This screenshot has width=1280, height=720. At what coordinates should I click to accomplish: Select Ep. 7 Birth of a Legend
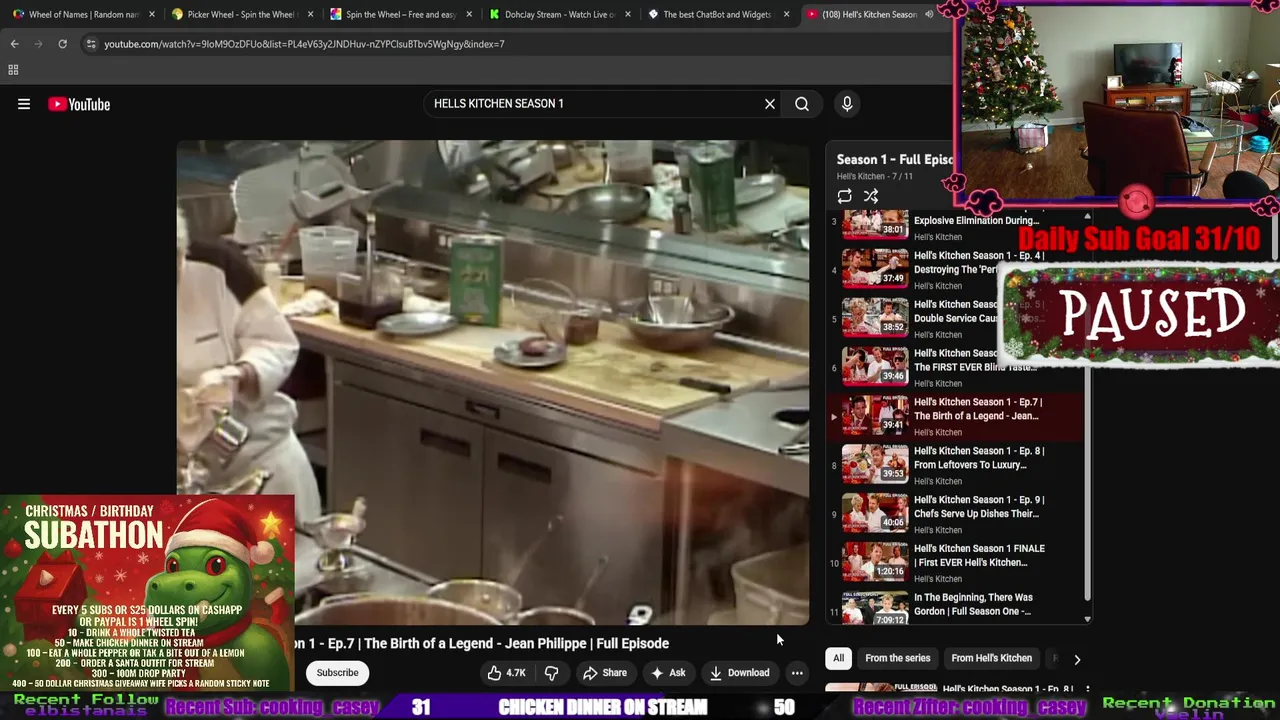tap(957, 416)
